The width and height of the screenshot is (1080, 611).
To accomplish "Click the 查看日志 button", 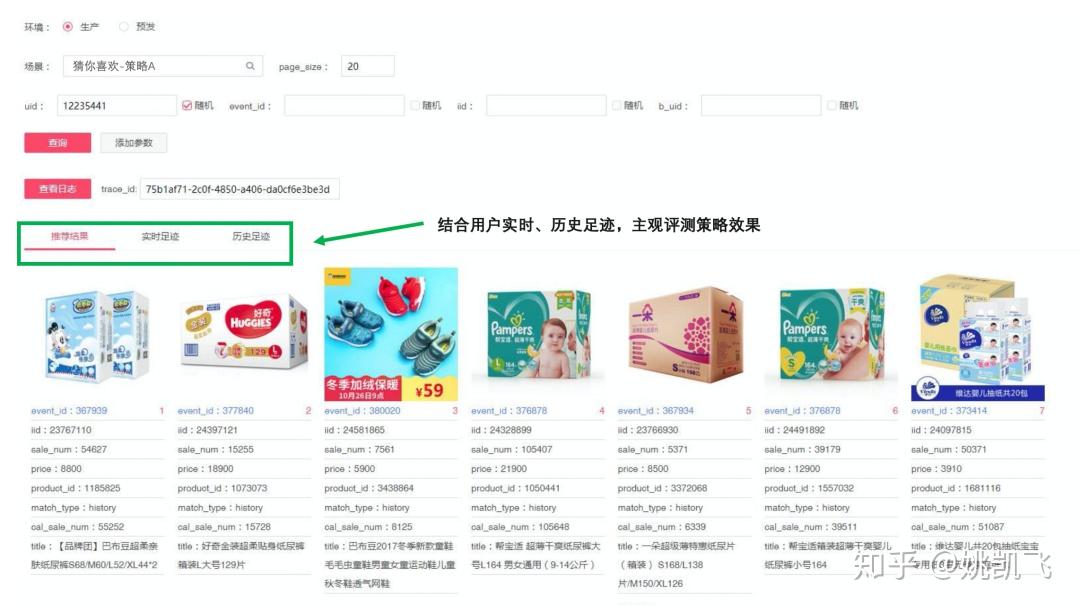I will [58, 189].
